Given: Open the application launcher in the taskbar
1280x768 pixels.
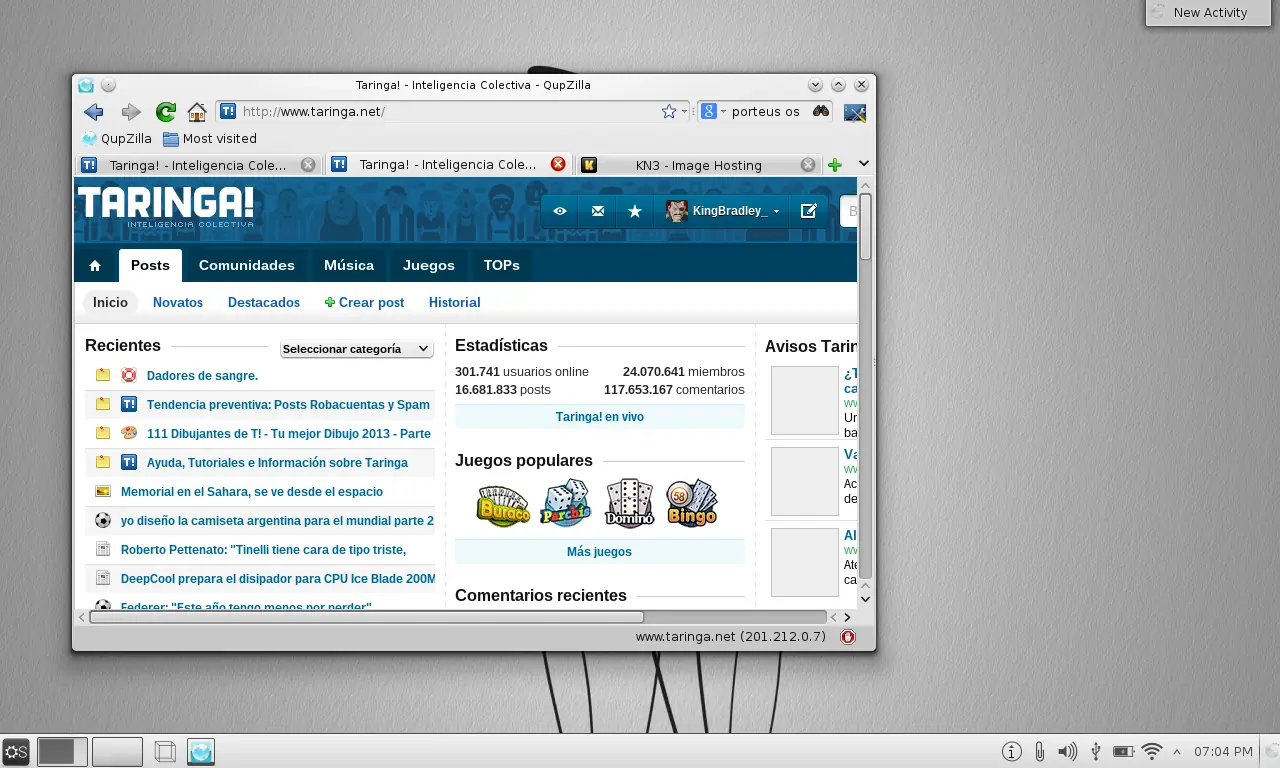Looking at the screenshot, I should 16,752.
